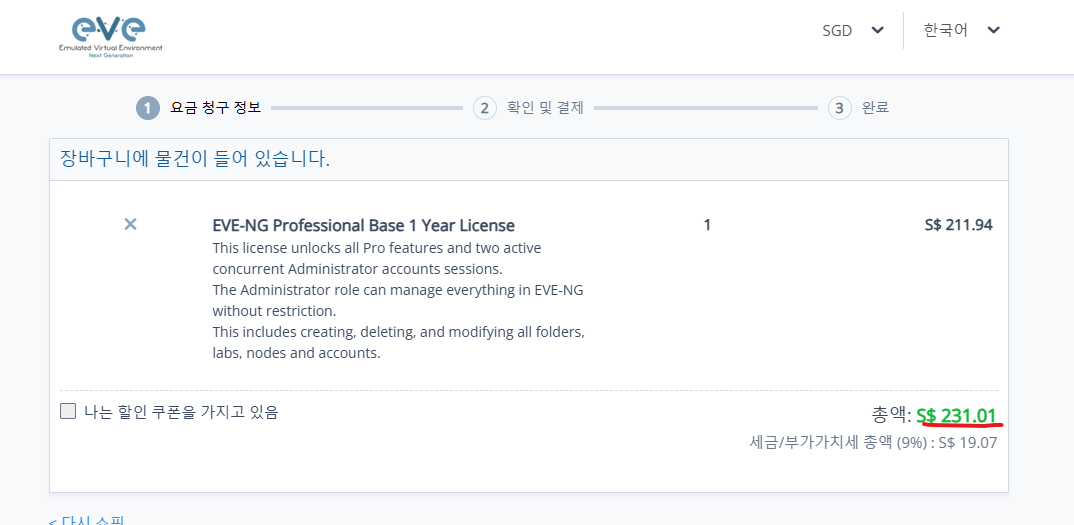Click the line 'This license unlocks all Pro features'
Image resolution: width=1074 pixels, height=525 pixels.
377,247
